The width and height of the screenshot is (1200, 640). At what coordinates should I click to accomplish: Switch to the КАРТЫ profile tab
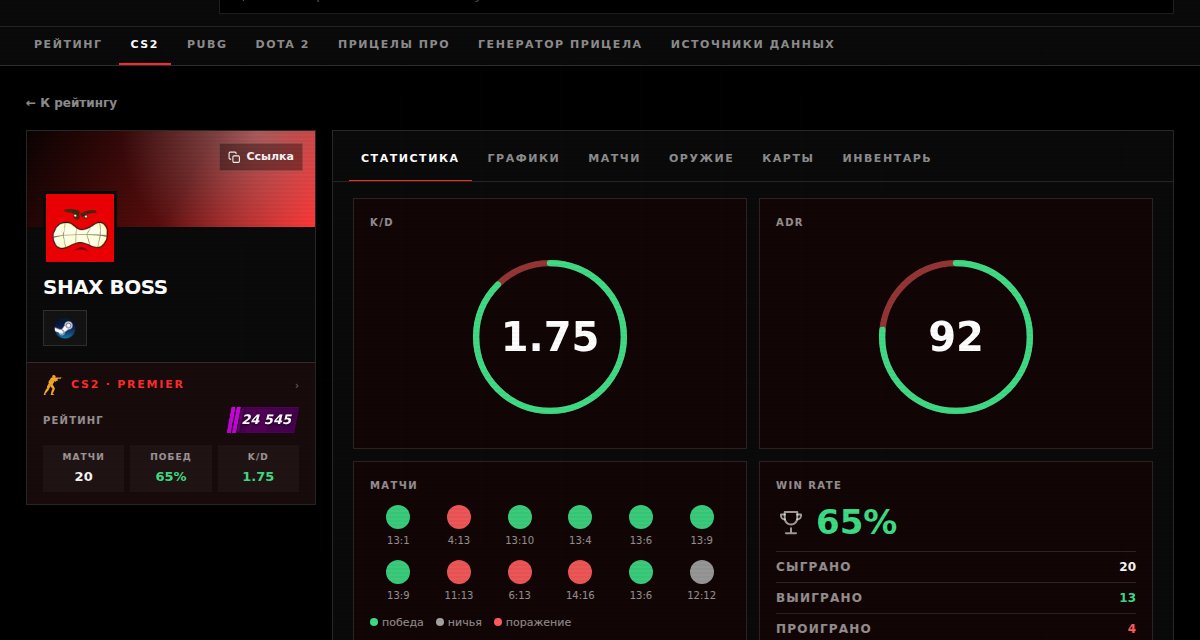[x=788, y=158]
